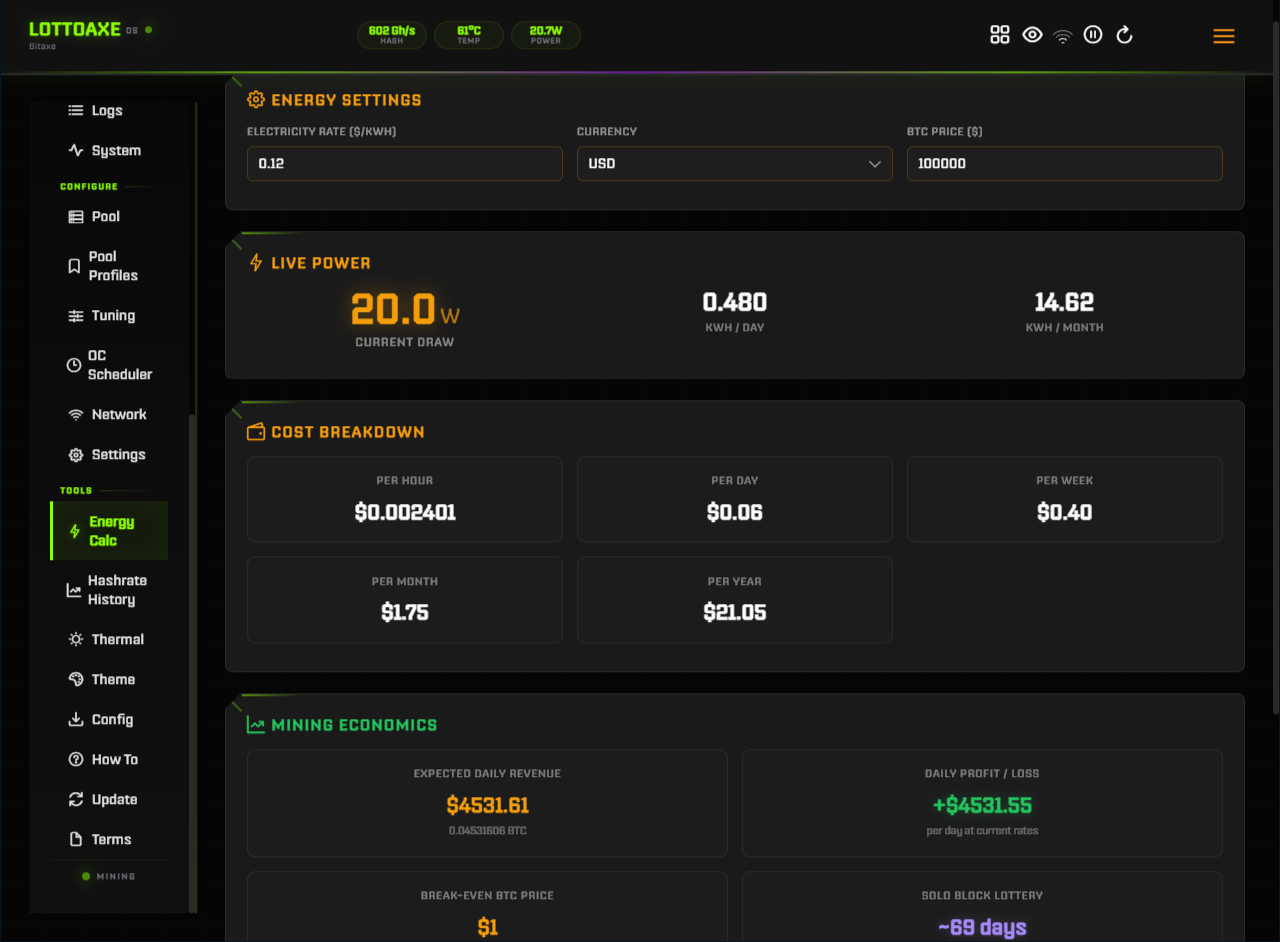The height and width of the screenshot is (942, 1280).
Task: Go to the System page label
Action: click(116, 151)
